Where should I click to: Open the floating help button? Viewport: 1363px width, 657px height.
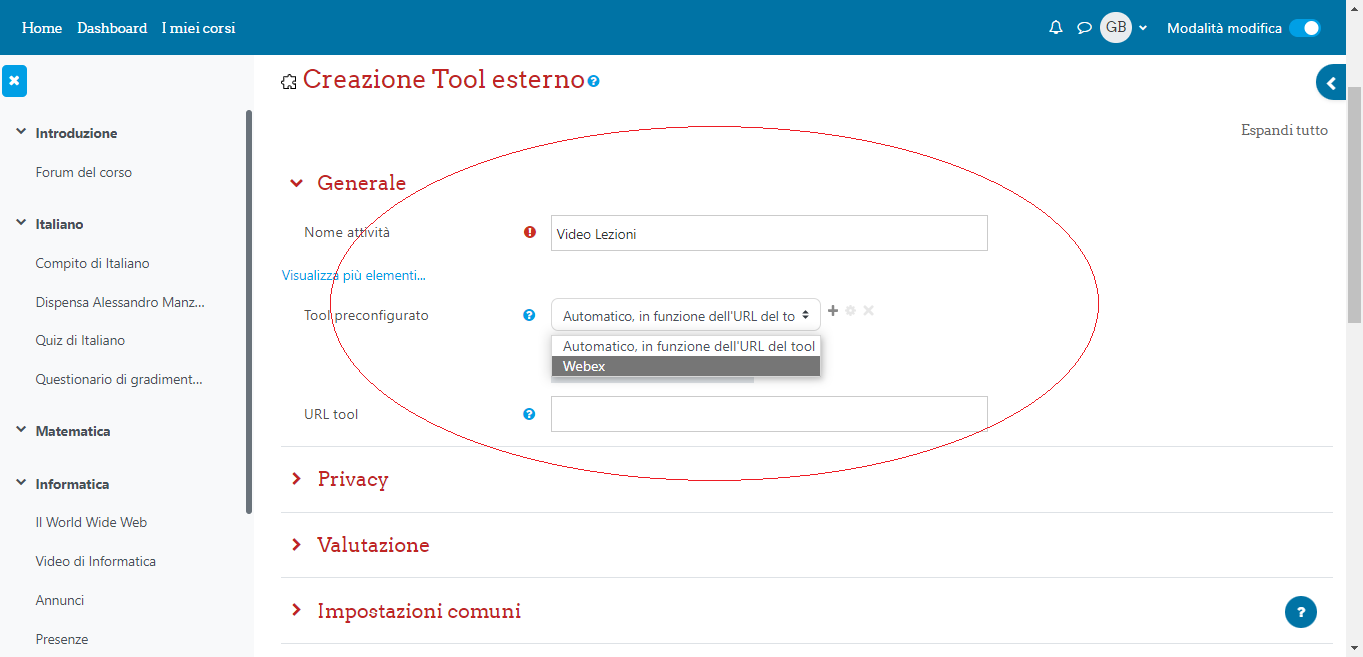pyautogui.click(x=1301, y=612)
